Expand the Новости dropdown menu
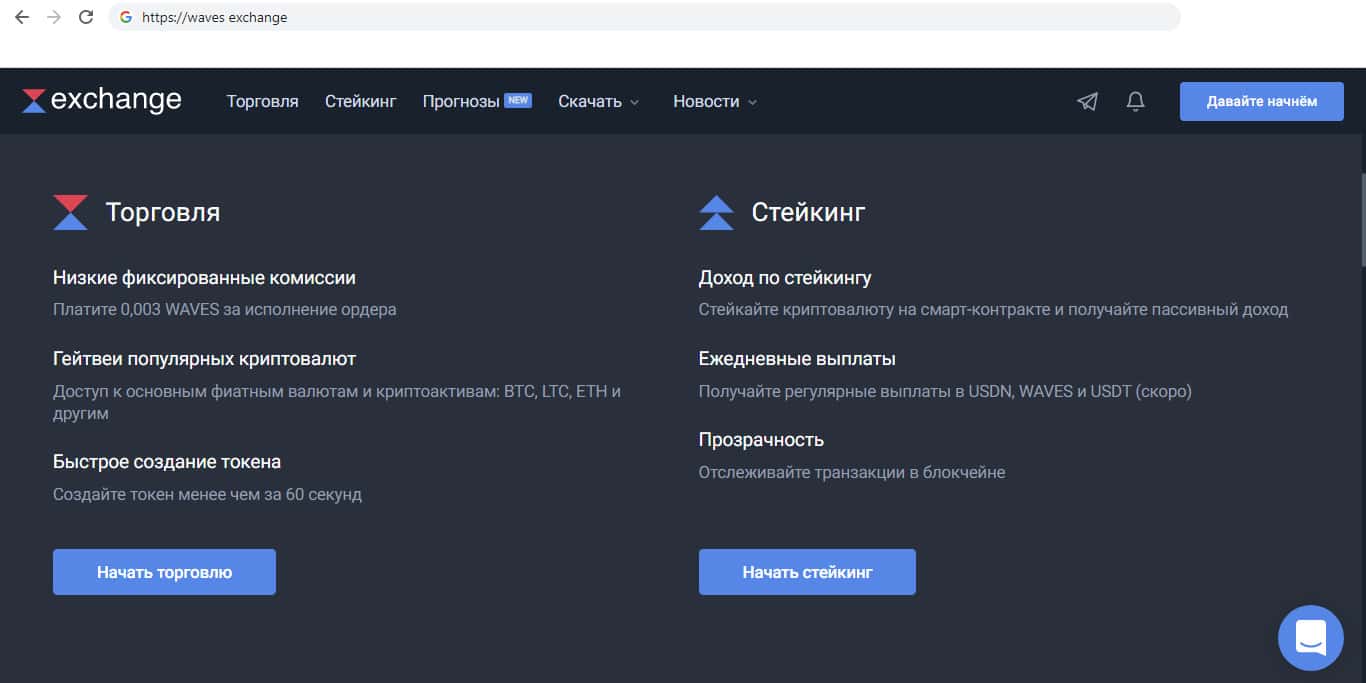The width and height of the screenshot is (1366, 683). point(715,101)
